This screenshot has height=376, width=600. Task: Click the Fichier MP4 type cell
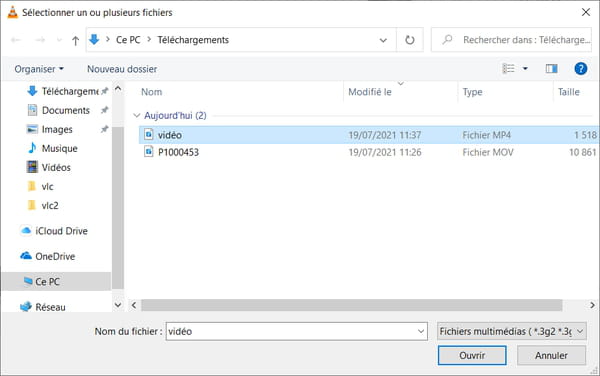click(x=487, y=135)
